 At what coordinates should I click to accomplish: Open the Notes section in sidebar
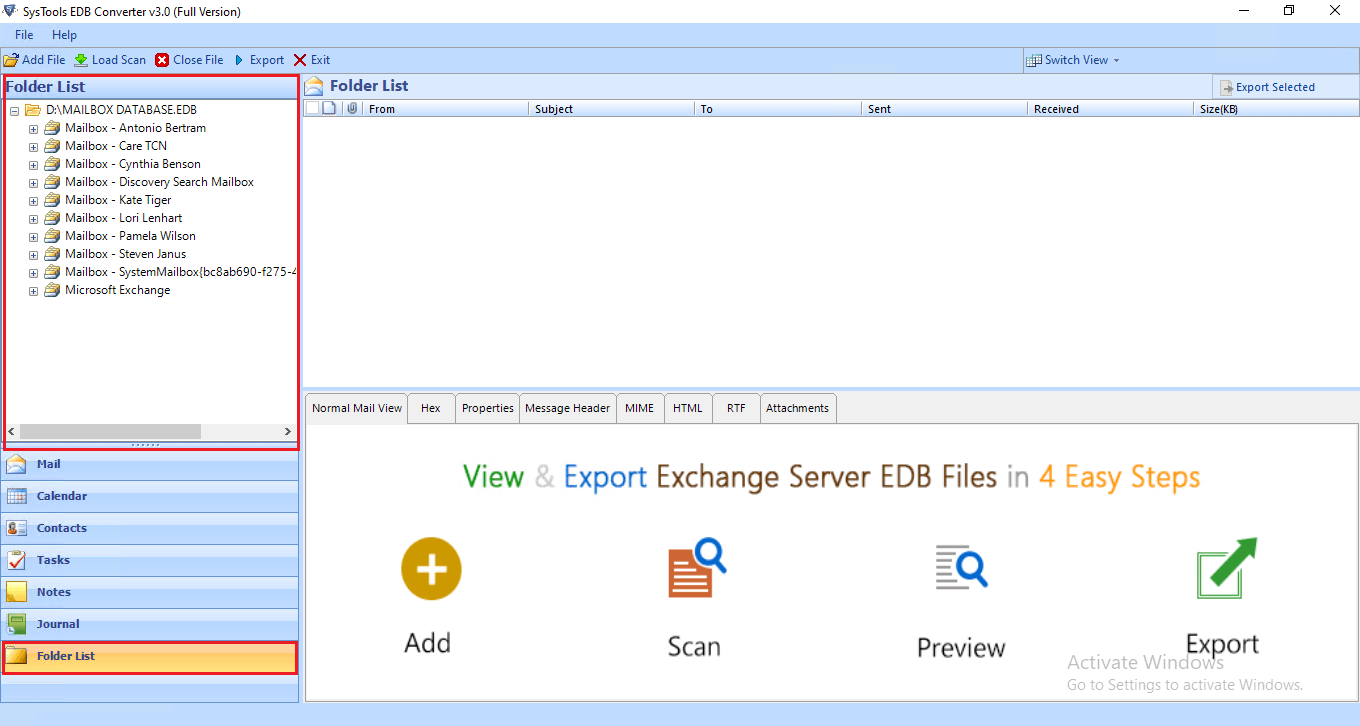pos(150,591)
